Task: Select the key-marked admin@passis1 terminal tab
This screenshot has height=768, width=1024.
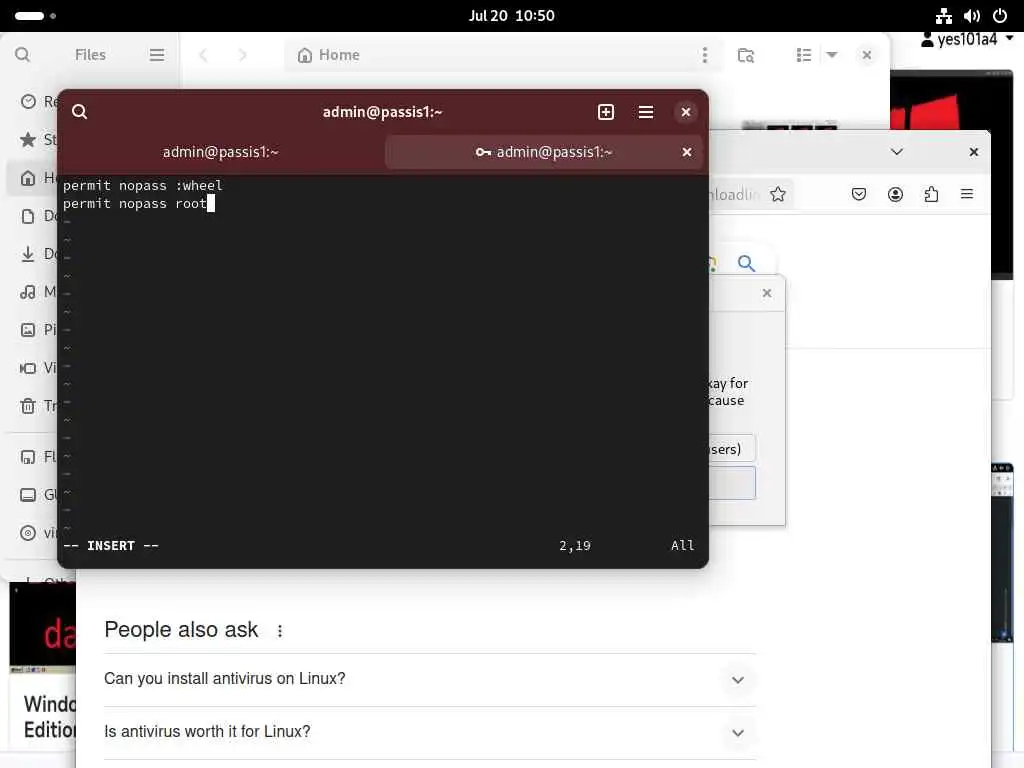Action: [x=543, y=152]
